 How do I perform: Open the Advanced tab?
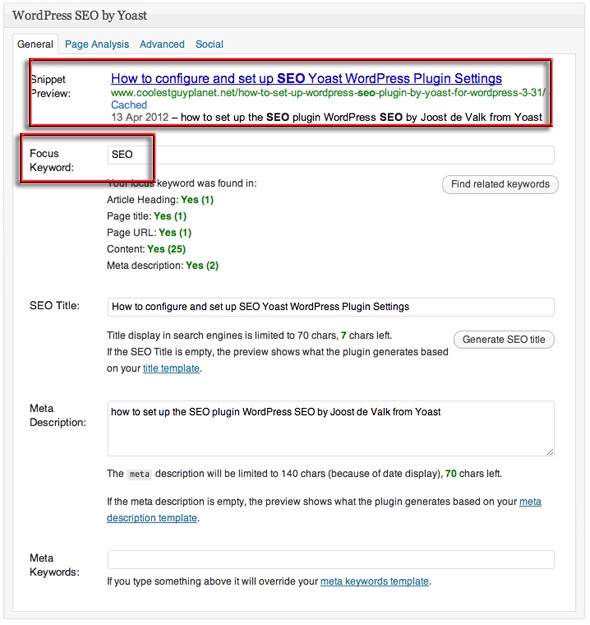click(x=162, y=44)
